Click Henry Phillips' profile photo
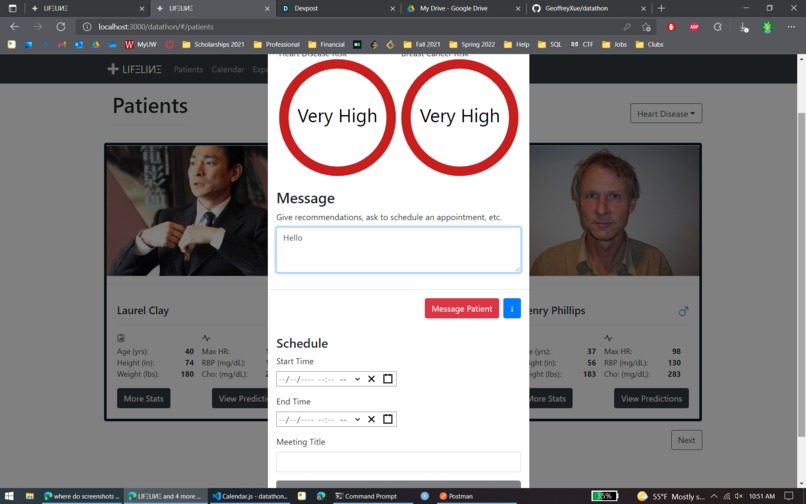 click(x=614, y=210)
